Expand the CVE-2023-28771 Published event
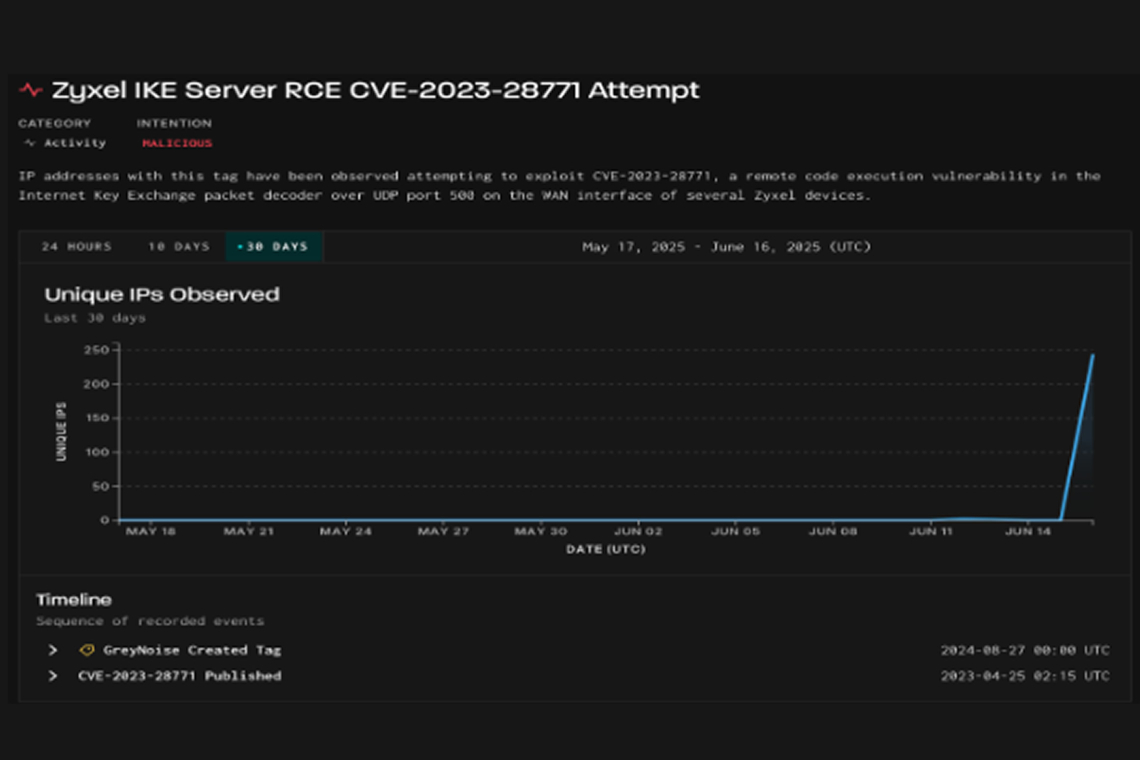 coord(52,676)
